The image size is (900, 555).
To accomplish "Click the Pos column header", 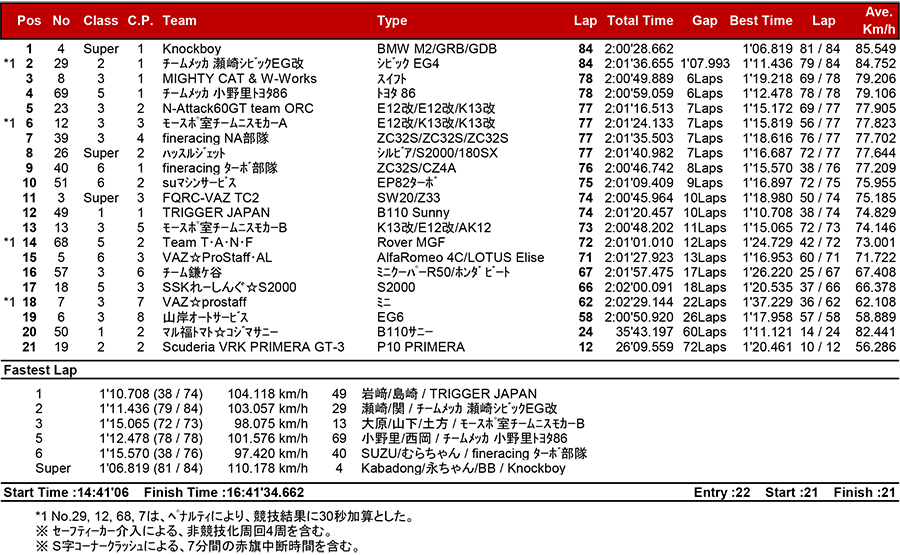I will click(x=29, y=21).
